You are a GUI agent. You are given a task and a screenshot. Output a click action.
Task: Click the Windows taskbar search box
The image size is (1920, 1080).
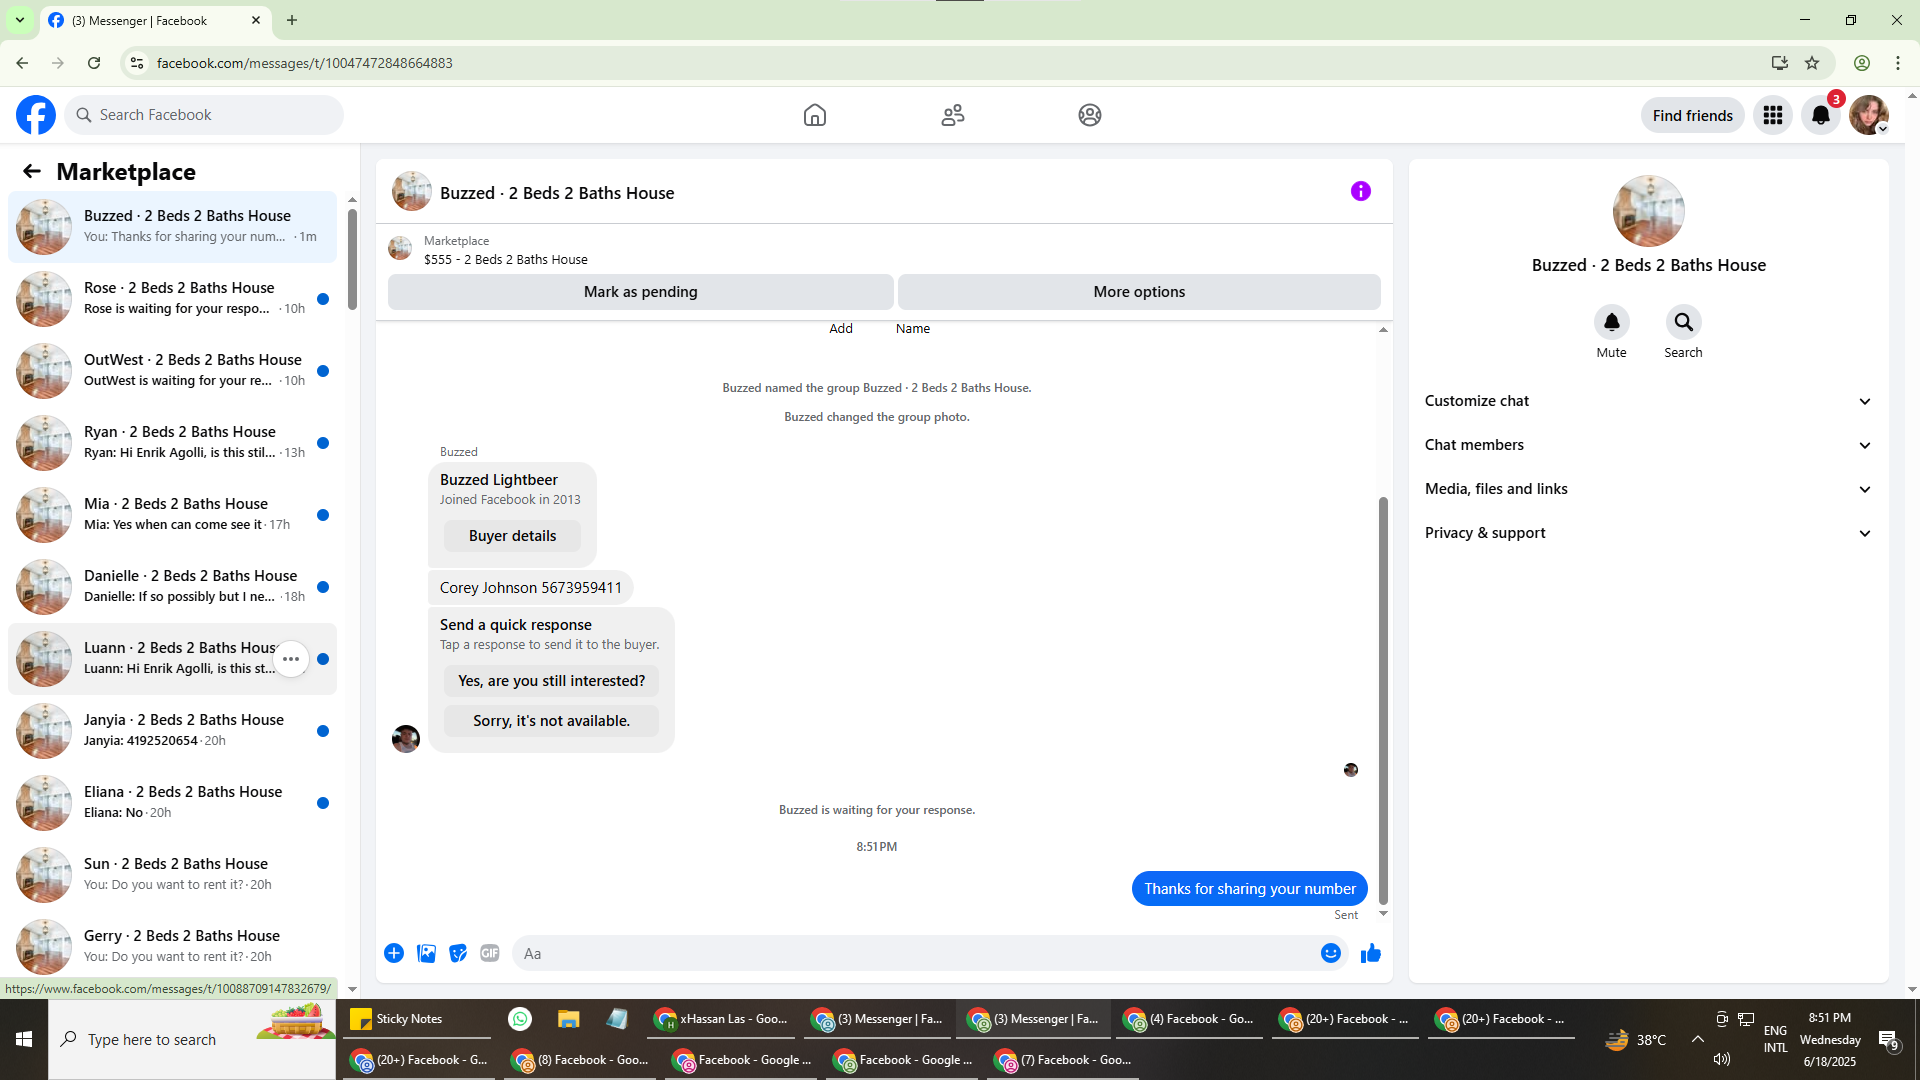tap(192, 1040)
